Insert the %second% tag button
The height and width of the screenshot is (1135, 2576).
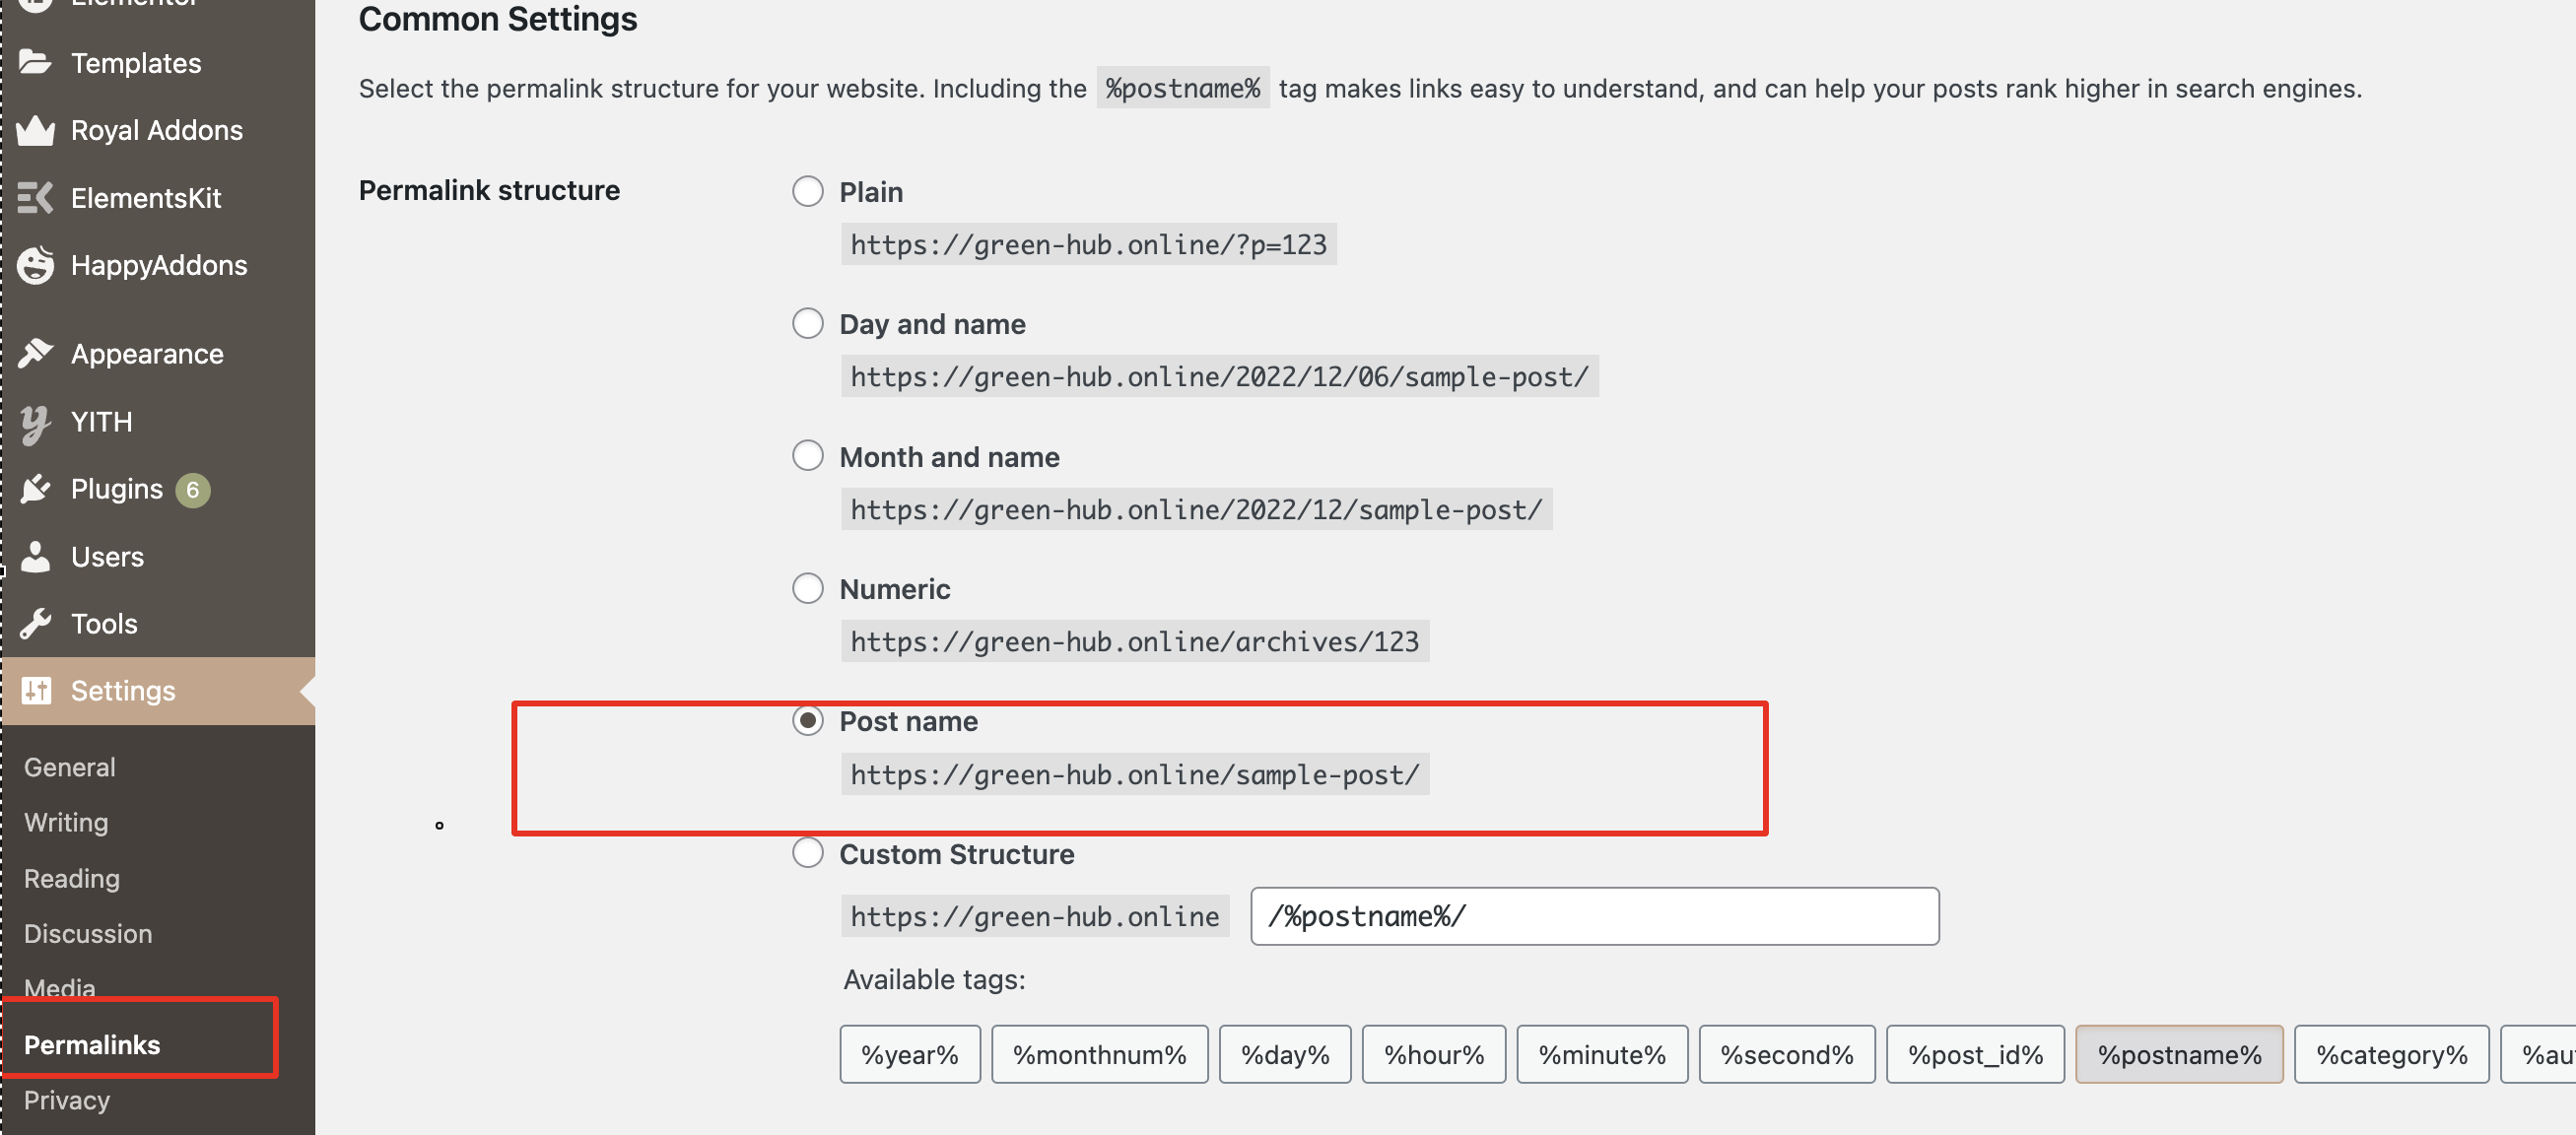coord(1787,1054)
